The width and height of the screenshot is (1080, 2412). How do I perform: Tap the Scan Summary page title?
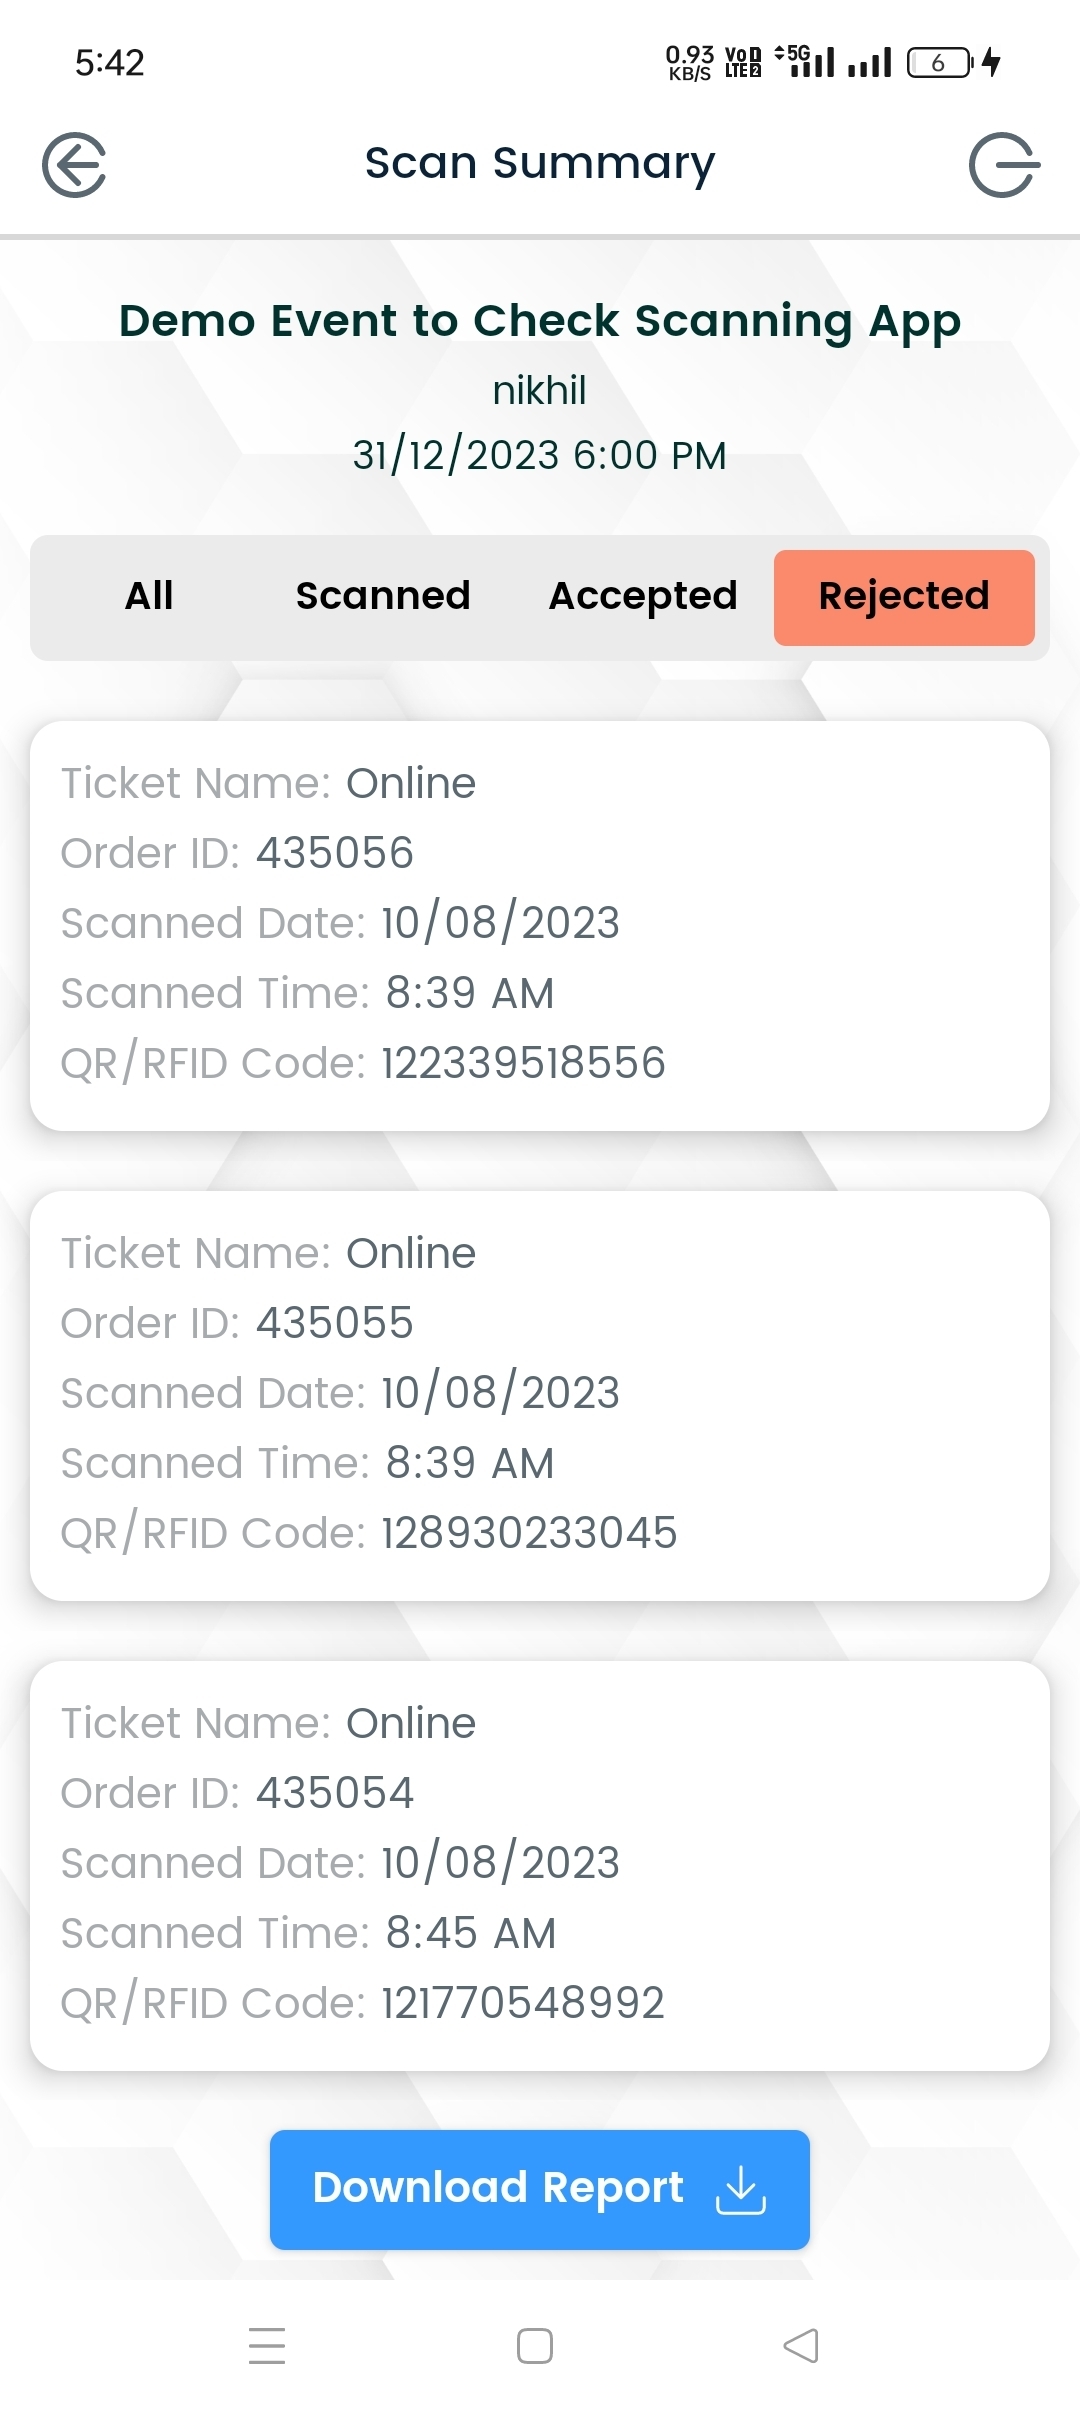pyautogui.click(x=539, y=163)
